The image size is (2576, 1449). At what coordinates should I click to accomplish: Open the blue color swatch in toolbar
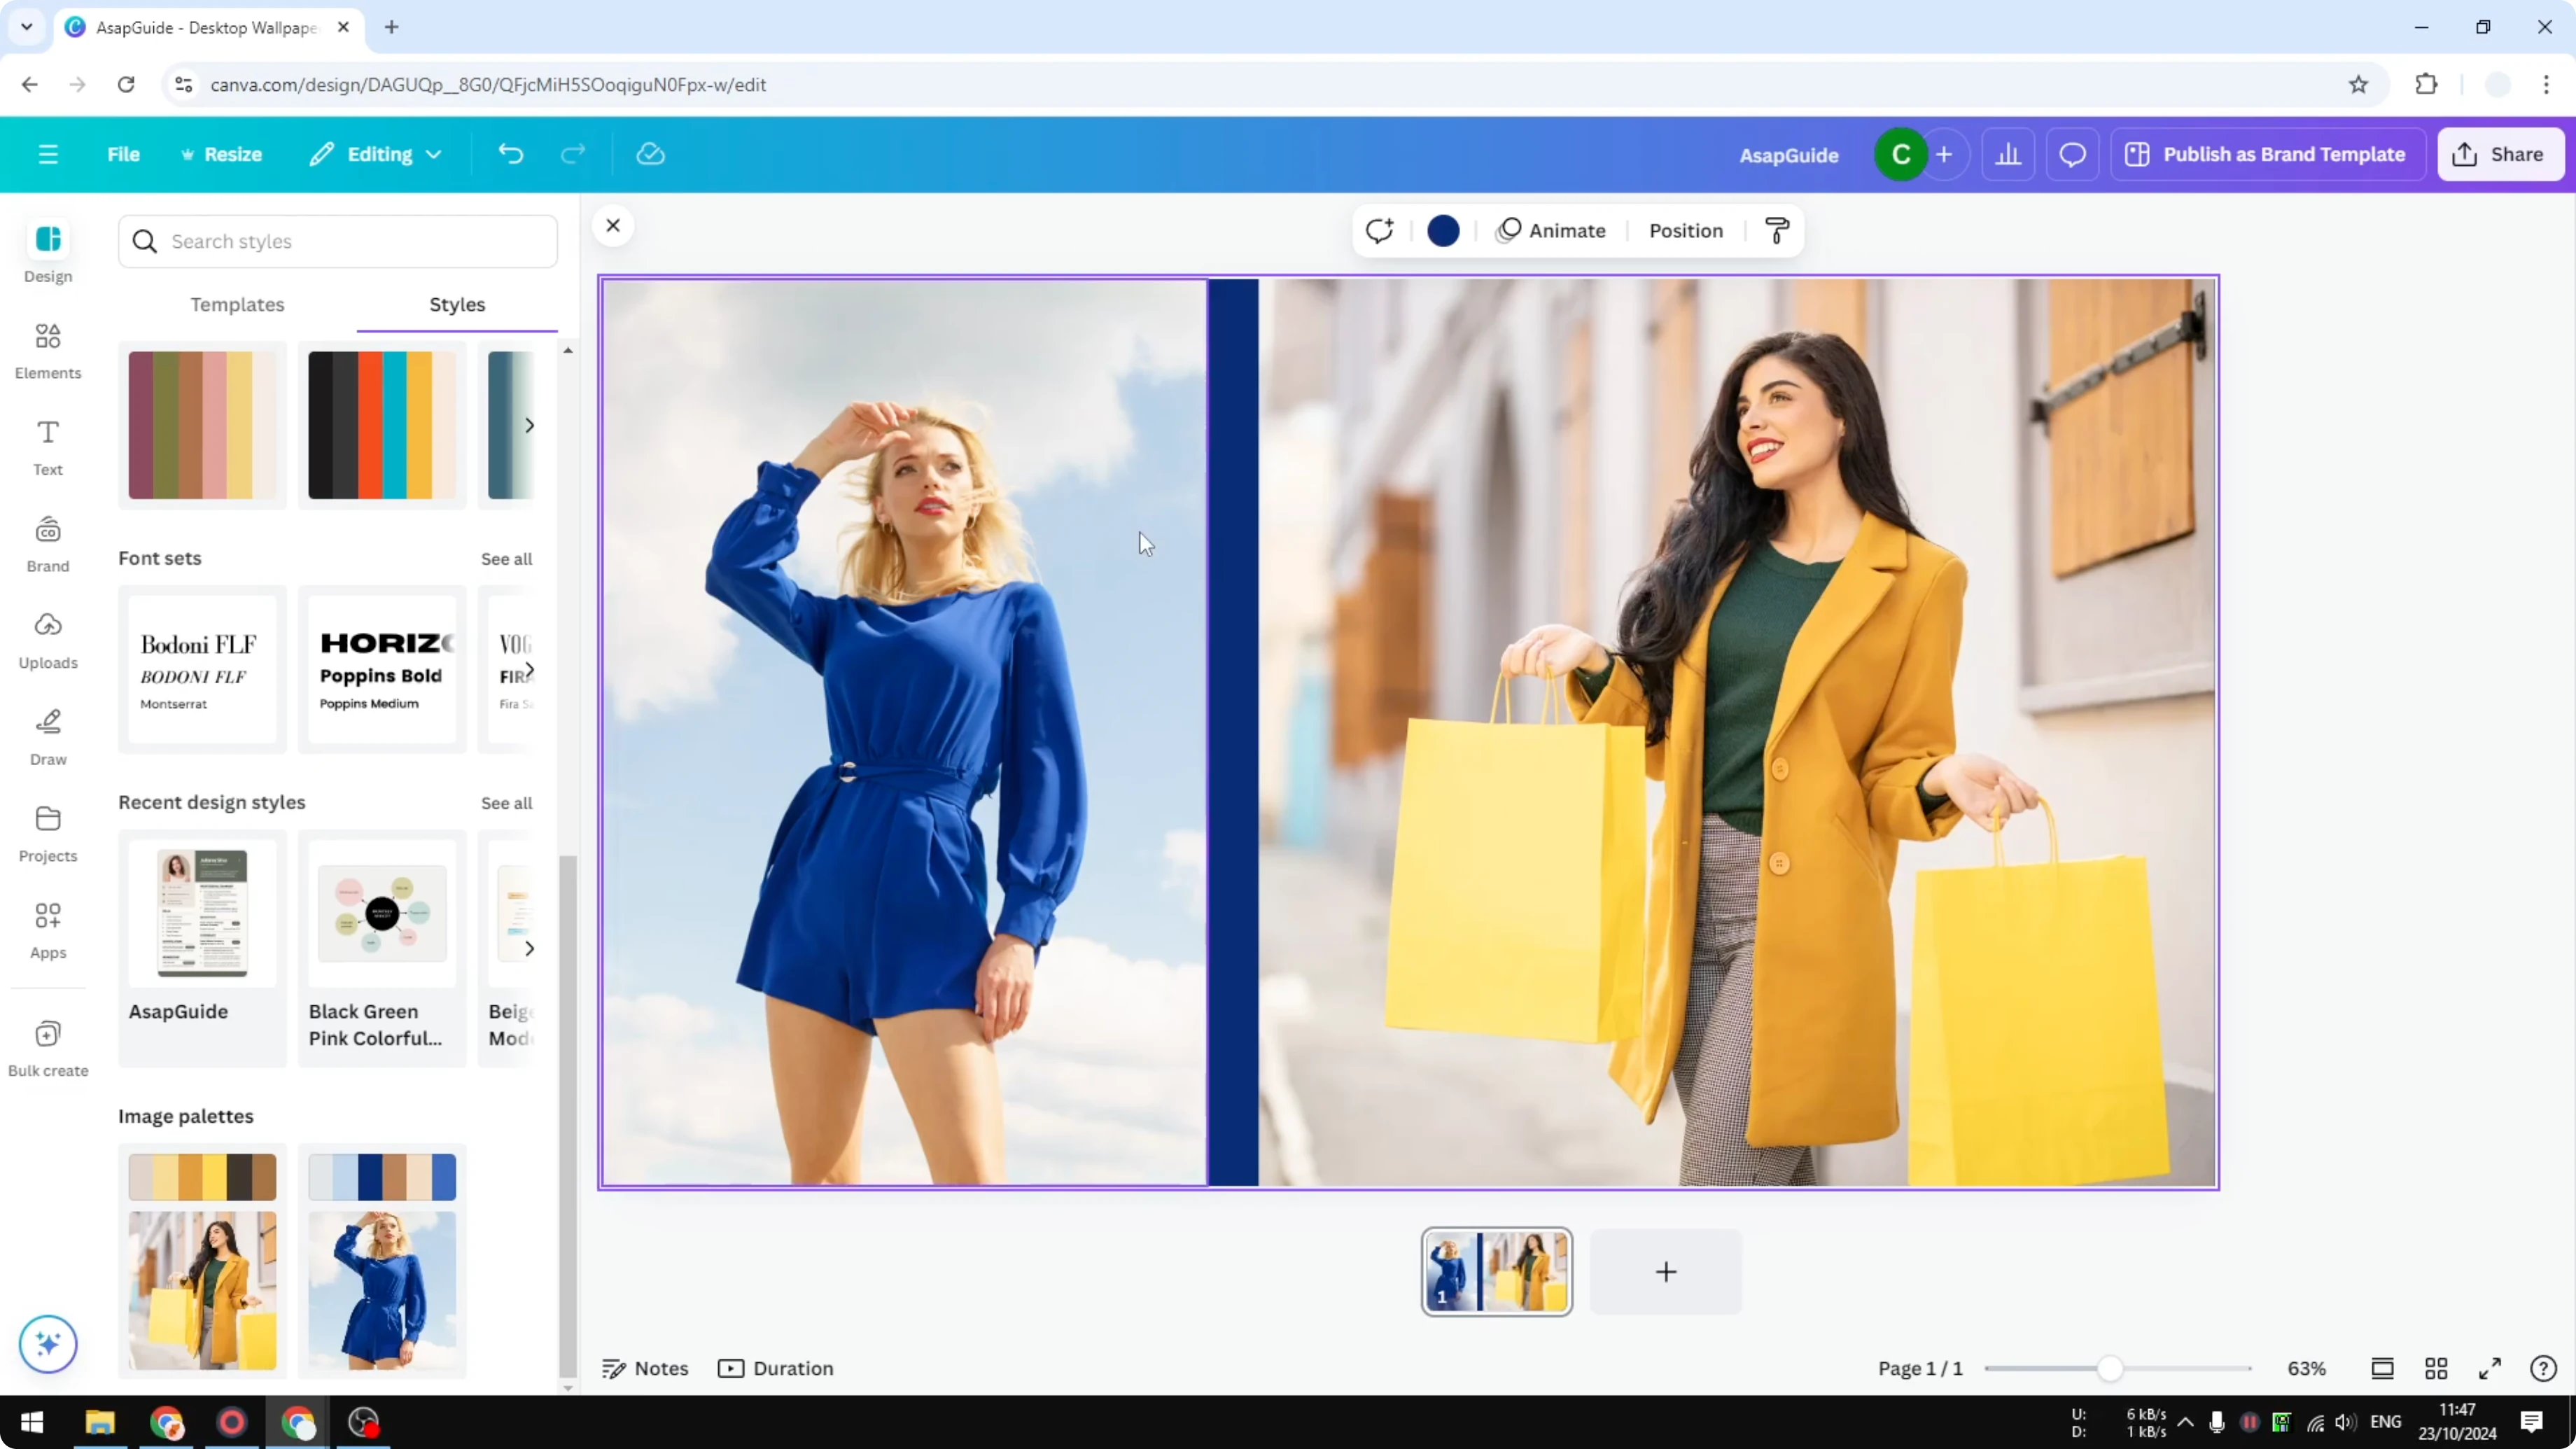click(1443, 230)
